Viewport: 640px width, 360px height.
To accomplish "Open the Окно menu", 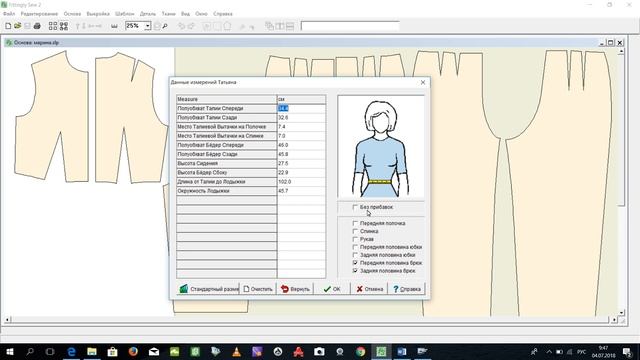I will 201,14.
